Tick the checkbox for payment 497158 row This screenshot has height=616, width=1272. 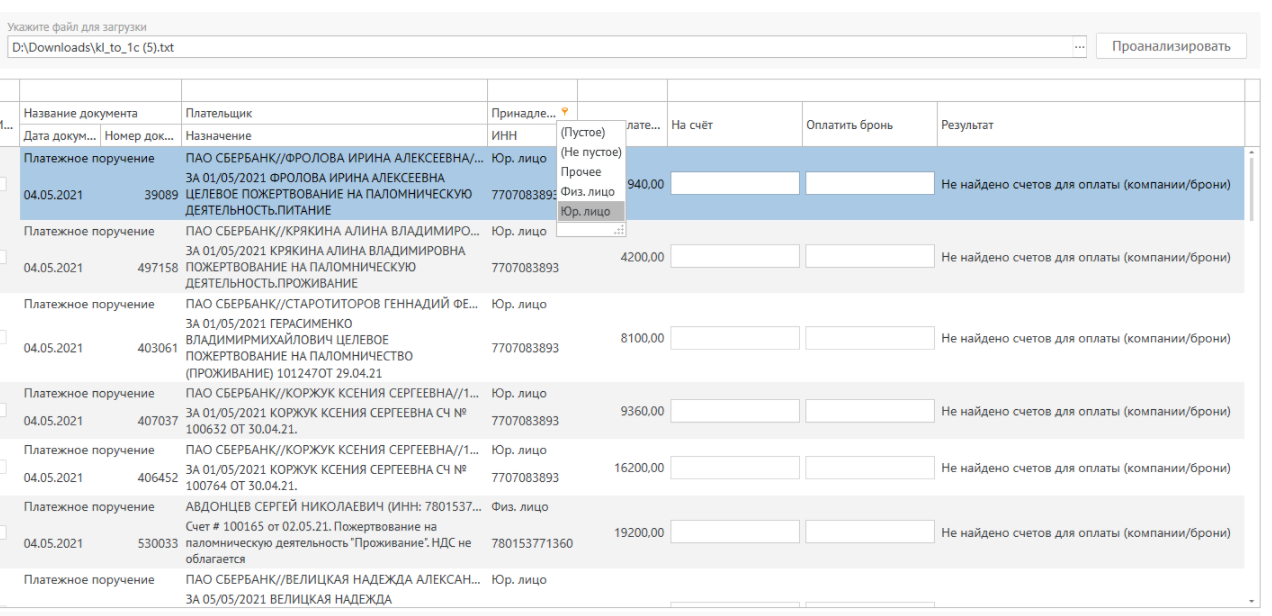(3, 257)
